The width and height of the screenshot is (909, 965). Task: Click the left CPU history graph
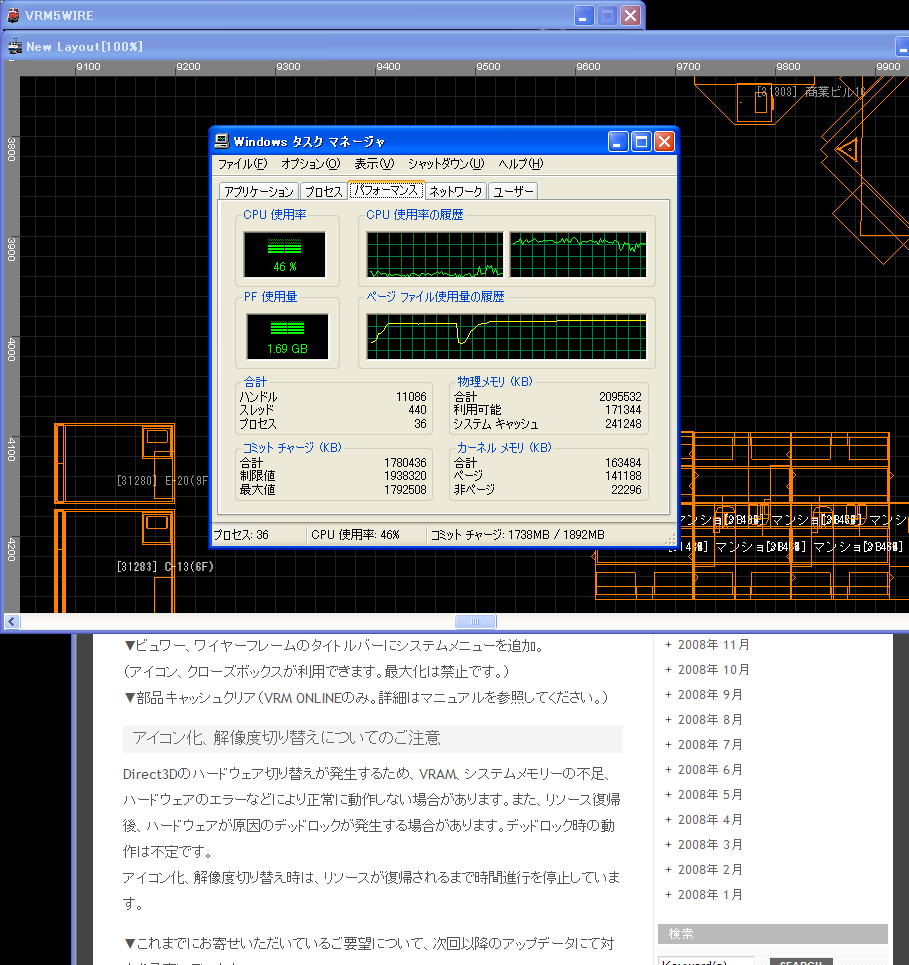coord(434,254)
